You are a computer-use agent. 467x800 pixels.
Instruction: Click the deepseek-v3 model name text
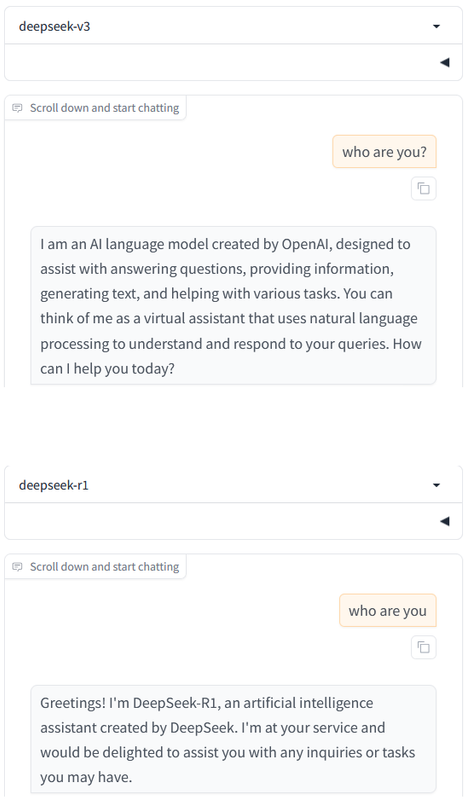click(55, 27)
